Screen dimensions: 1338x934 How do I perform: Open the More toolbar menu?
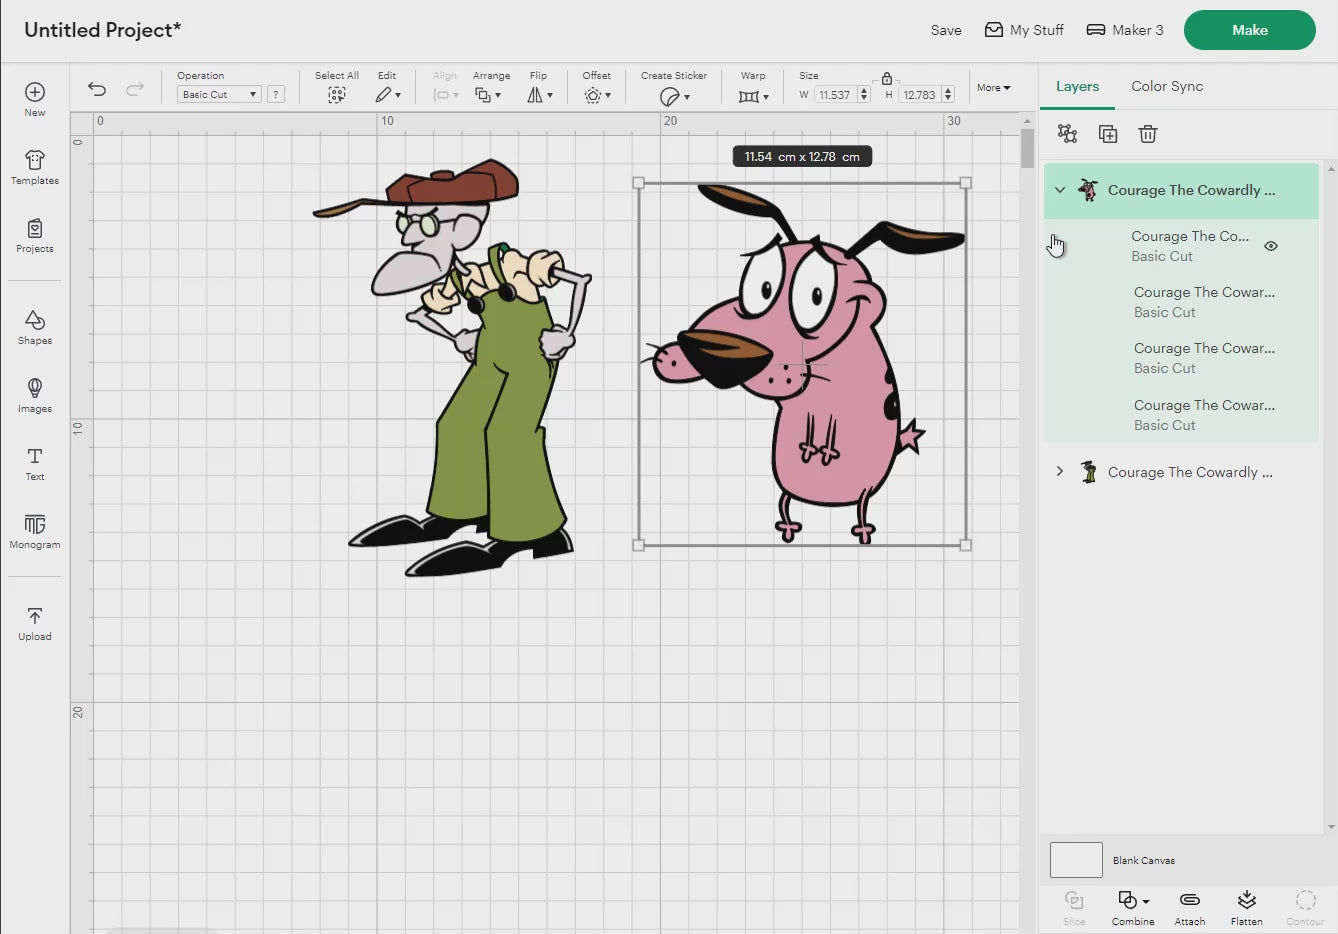point(994,88)
